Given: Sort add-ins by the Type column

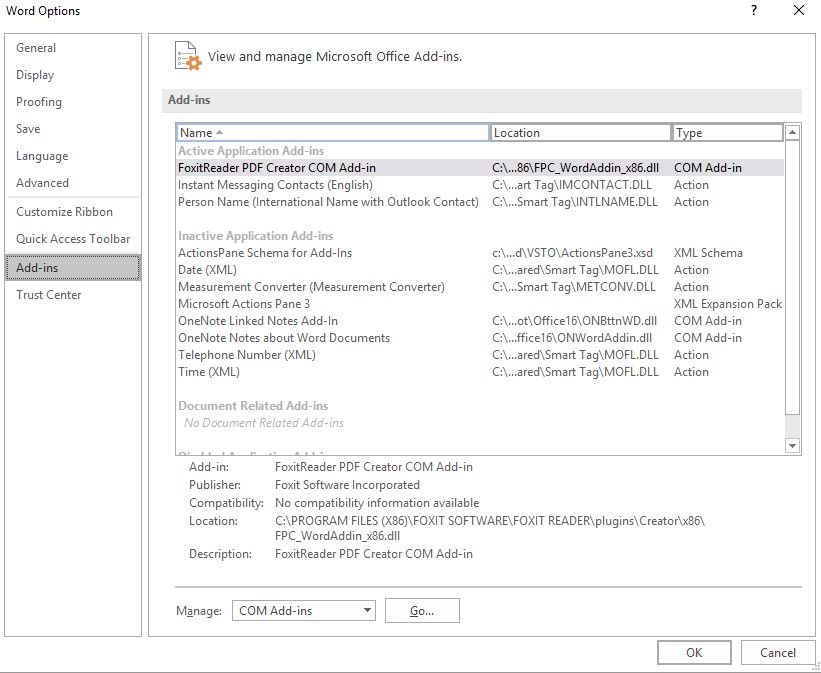Looking at the screenshot, I should pos(727,131).
